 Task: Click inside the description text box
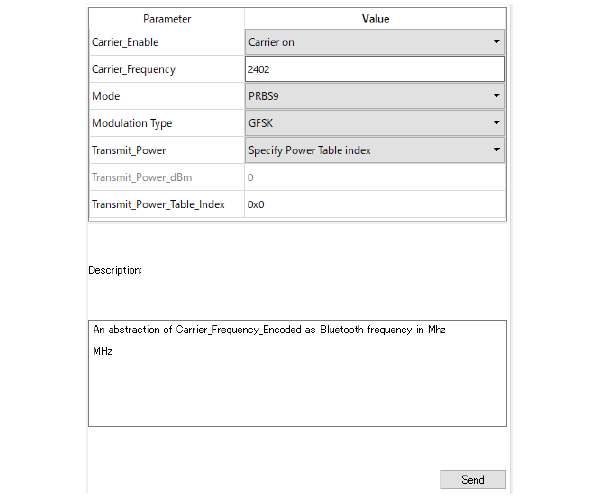click(297, 373)
